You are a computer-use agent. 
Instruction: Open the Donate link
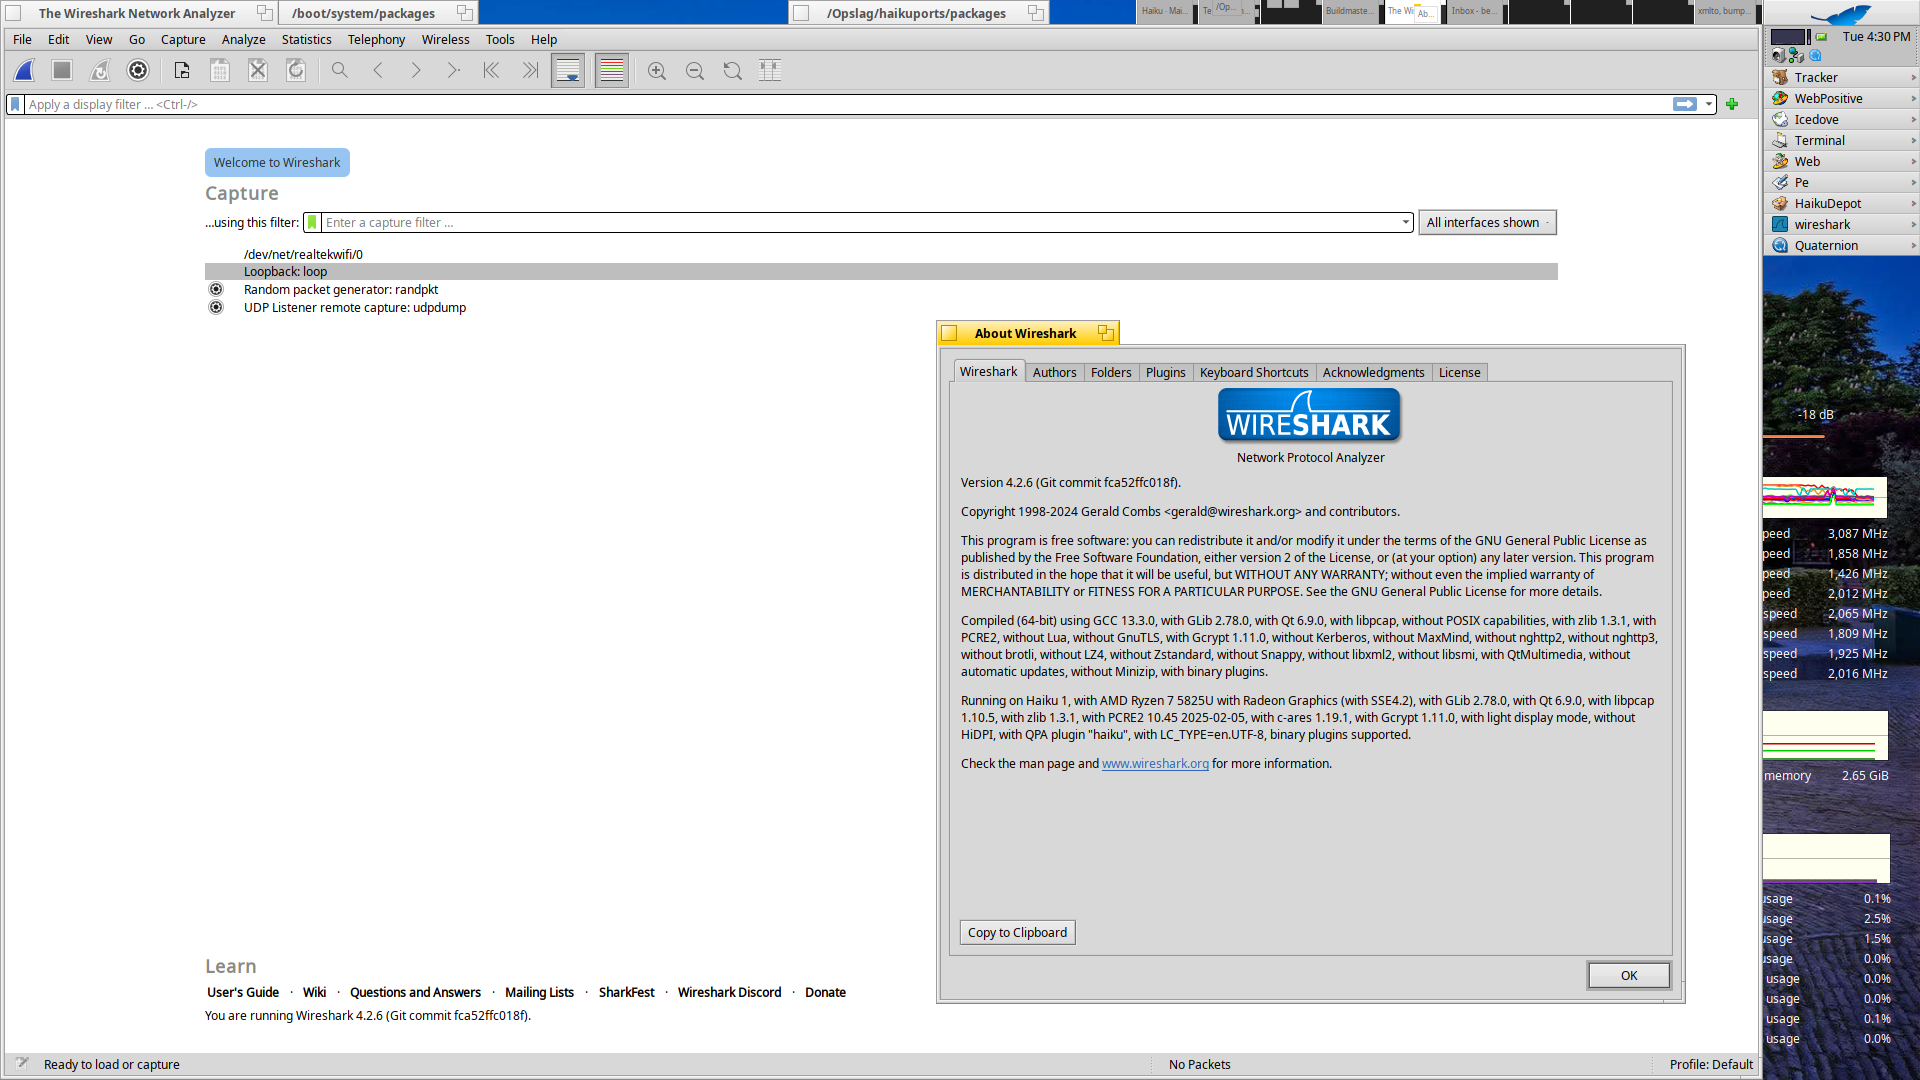825,992
